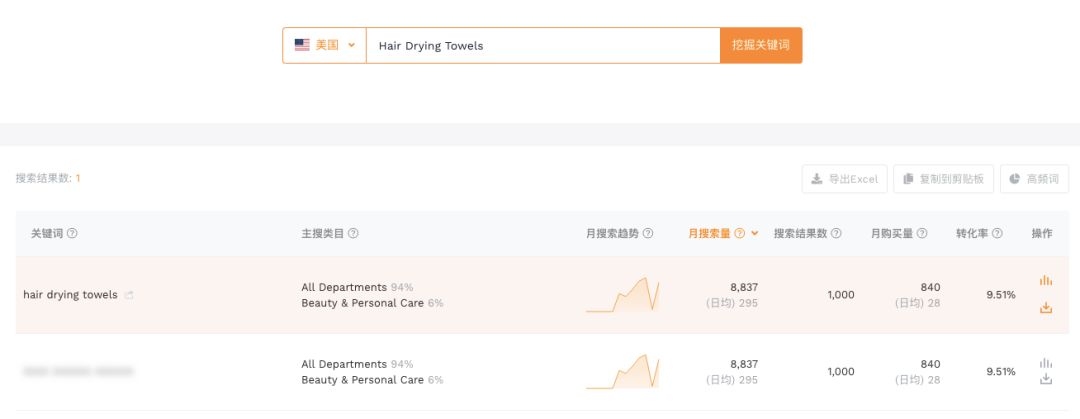Select the hair drying towels keyword link
Screen dimensions: 1080x419
[70, 295]
